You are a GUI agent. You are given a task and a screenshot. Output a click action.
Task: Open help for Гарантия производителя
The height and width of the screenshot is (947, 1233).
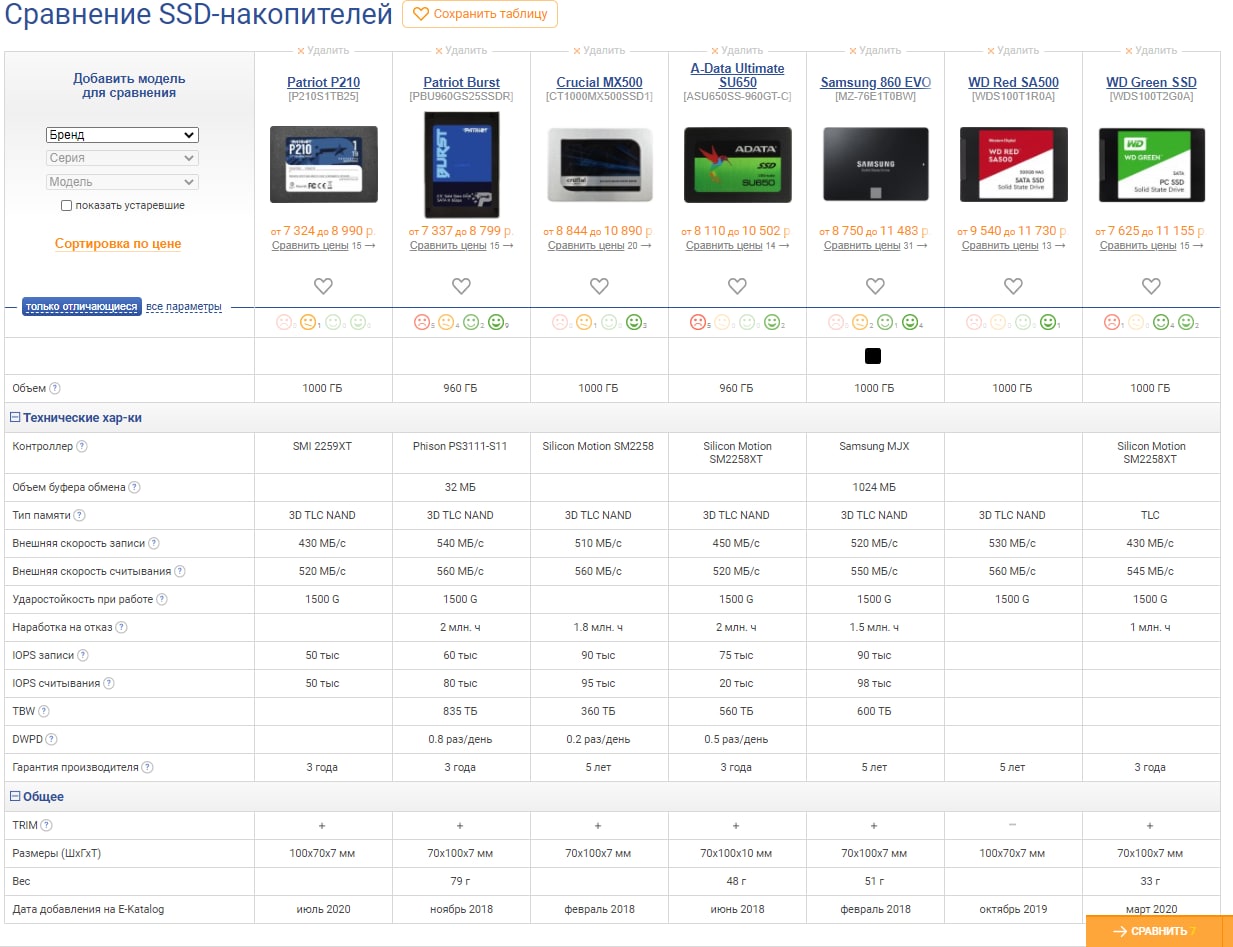click(148, 768)
